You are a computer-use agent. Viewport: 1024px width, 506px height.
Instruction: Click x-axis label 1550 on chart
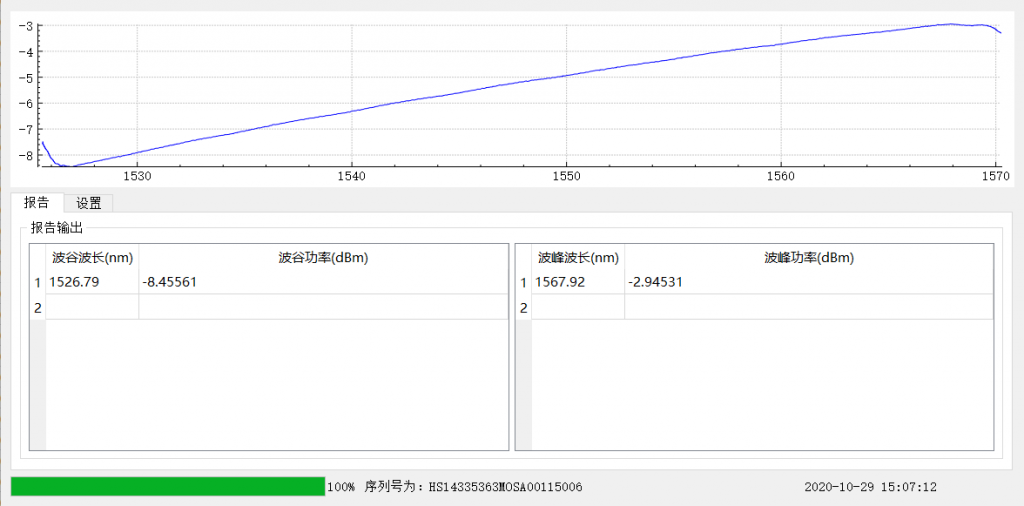(566, 176)
